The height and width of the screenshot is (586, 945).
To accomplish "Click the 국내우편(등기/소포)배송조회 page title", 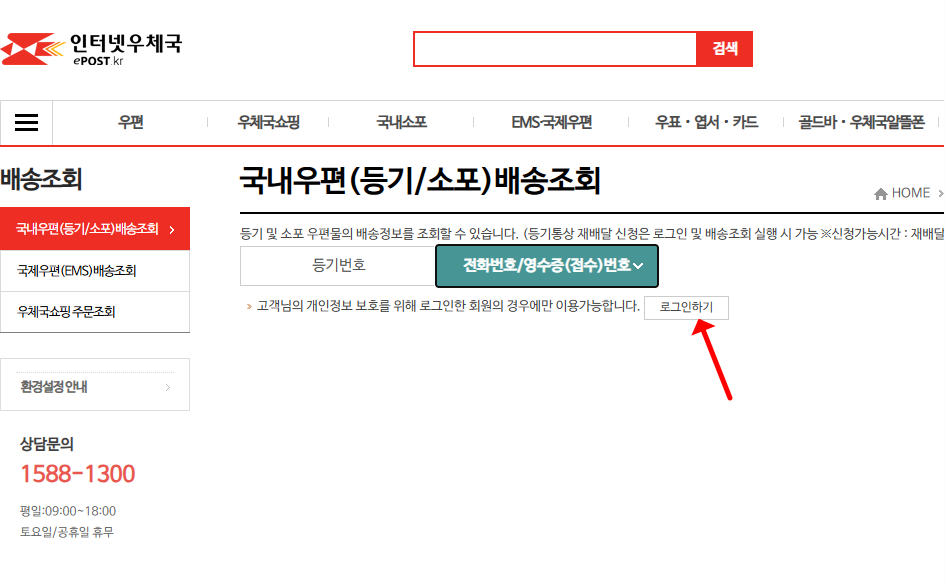I will point(420,180).
